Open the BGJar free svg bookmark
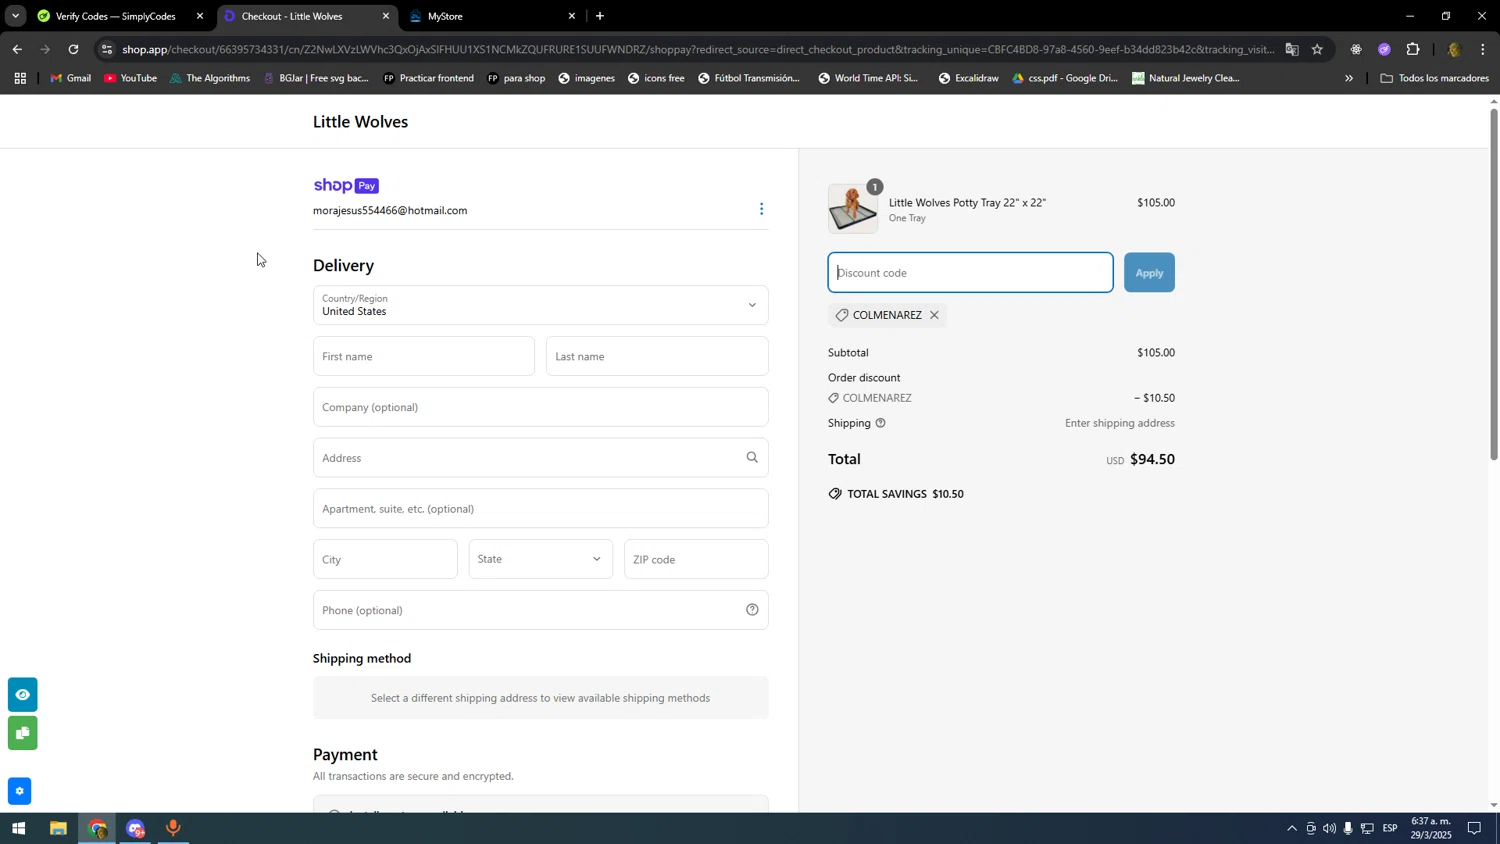The height and width of the screenshot is (844, 1500). pos(316,78)
